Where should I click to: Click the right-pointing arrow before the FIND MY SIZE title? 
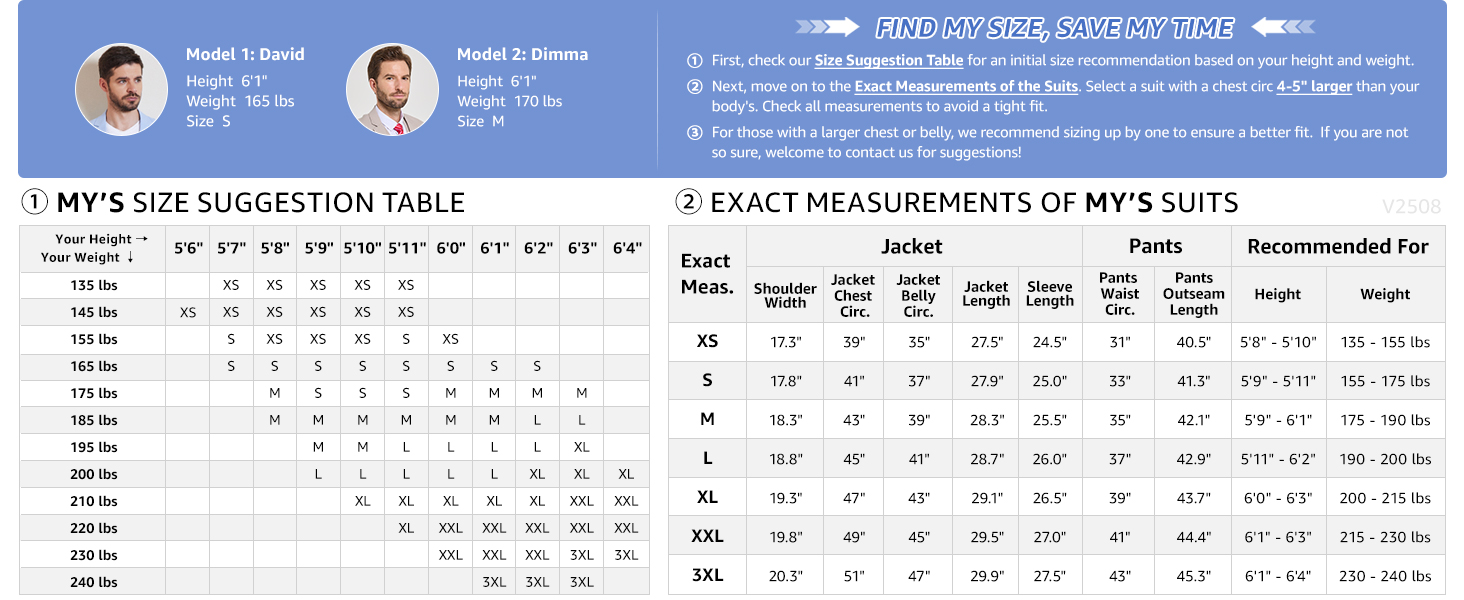coord(827,27)
